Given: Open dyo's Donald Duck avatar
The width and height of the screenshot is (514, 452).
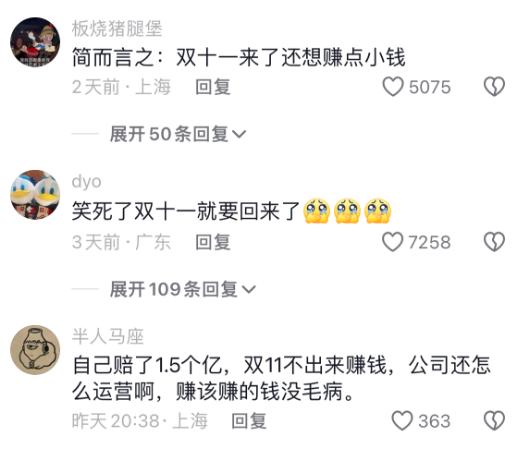Looking at the screenshot, I should coord(35,195).
